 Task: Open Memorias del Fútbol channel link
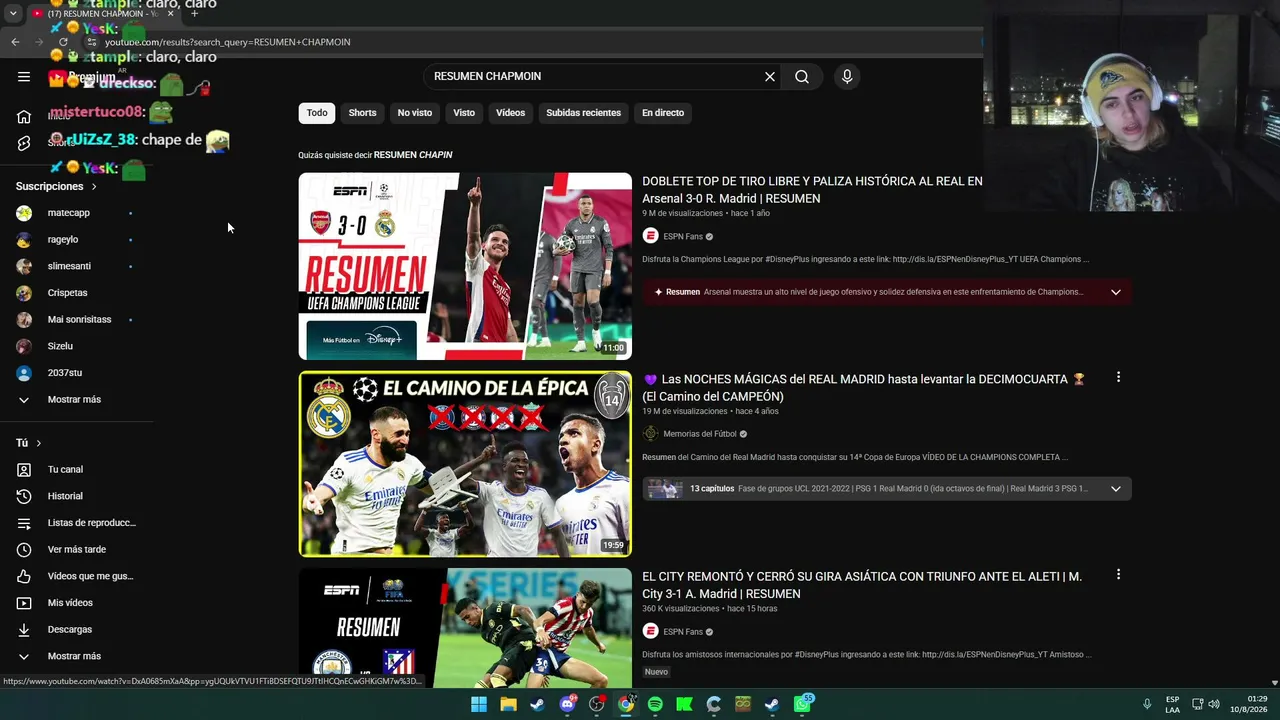coord(700,434)
